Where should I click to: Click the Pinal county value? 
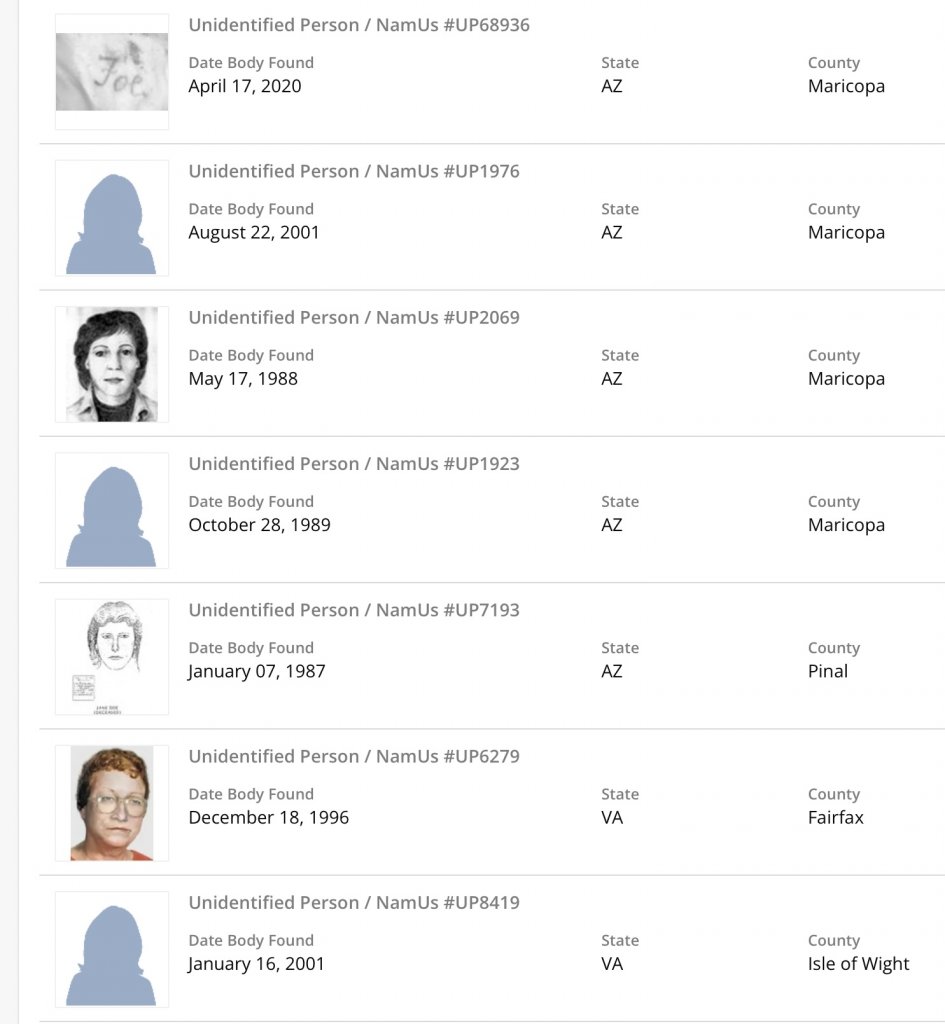click(828, 671)
